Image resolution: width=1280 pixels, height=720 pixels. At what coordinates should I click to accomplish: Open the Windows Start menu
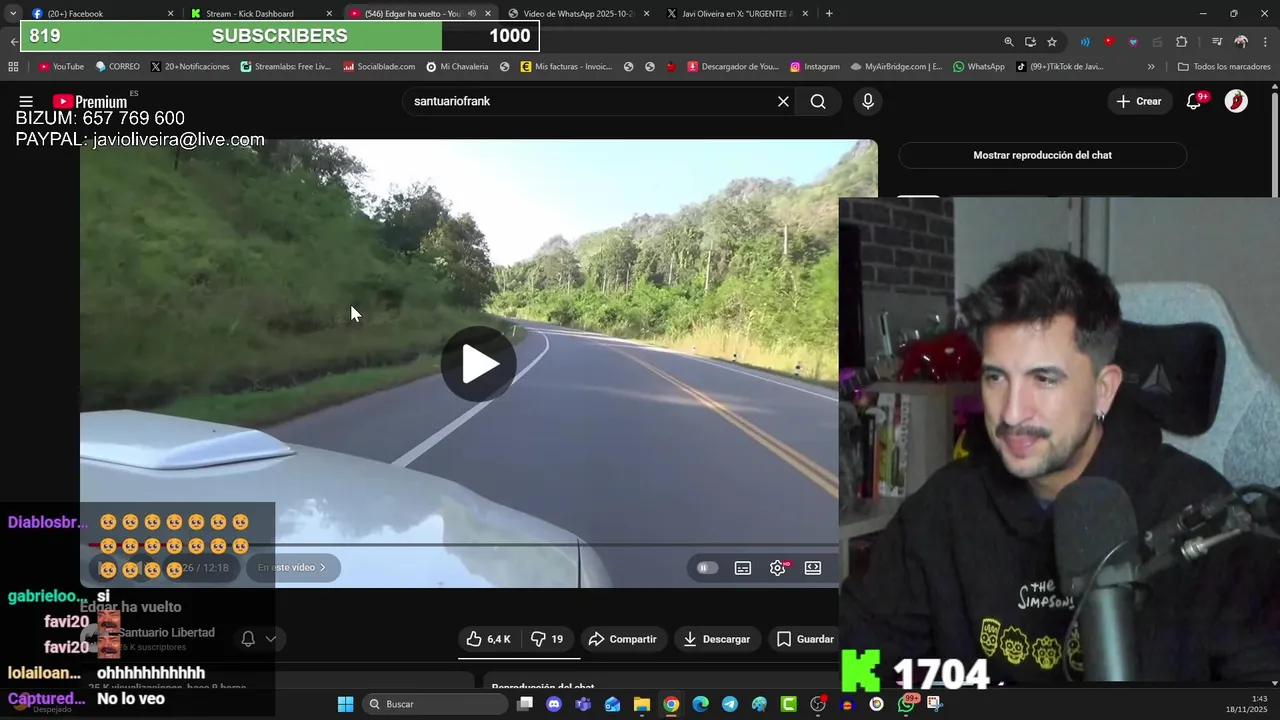(x=345, y=704)
